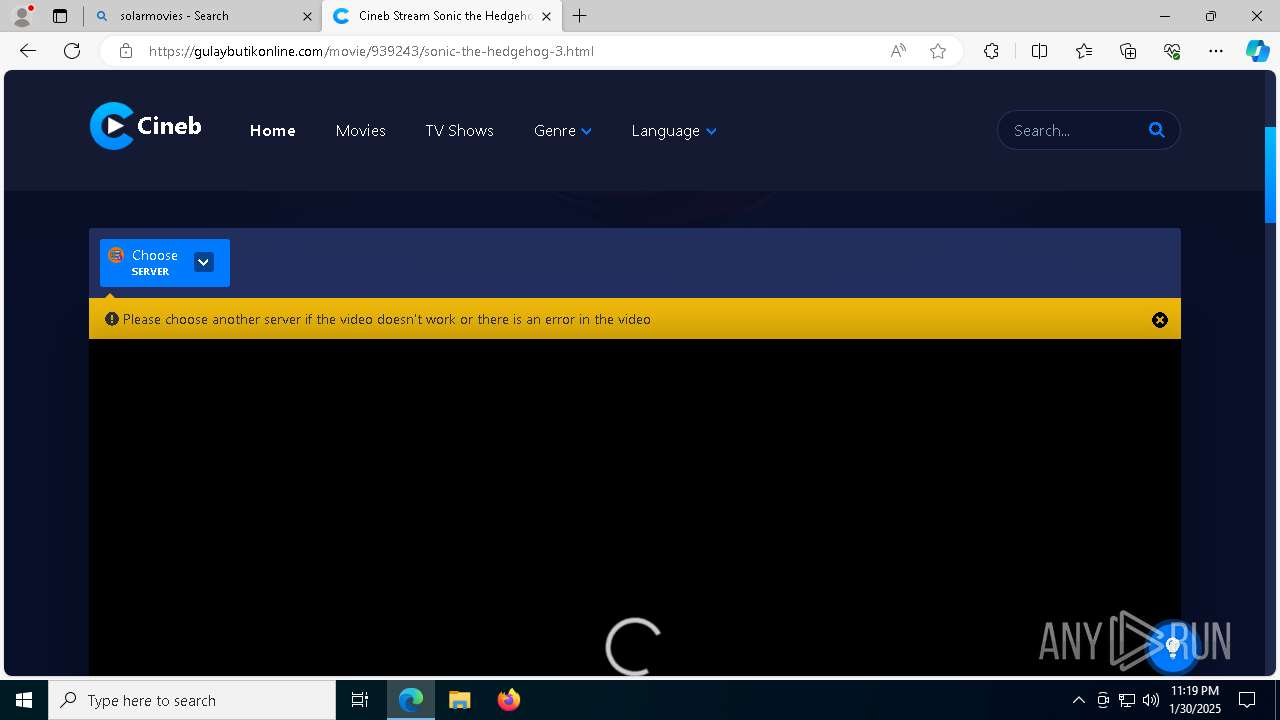Open the Choose Server dropdown arrow
This screenshot has width=1280, height=720.
pos(203,262)
